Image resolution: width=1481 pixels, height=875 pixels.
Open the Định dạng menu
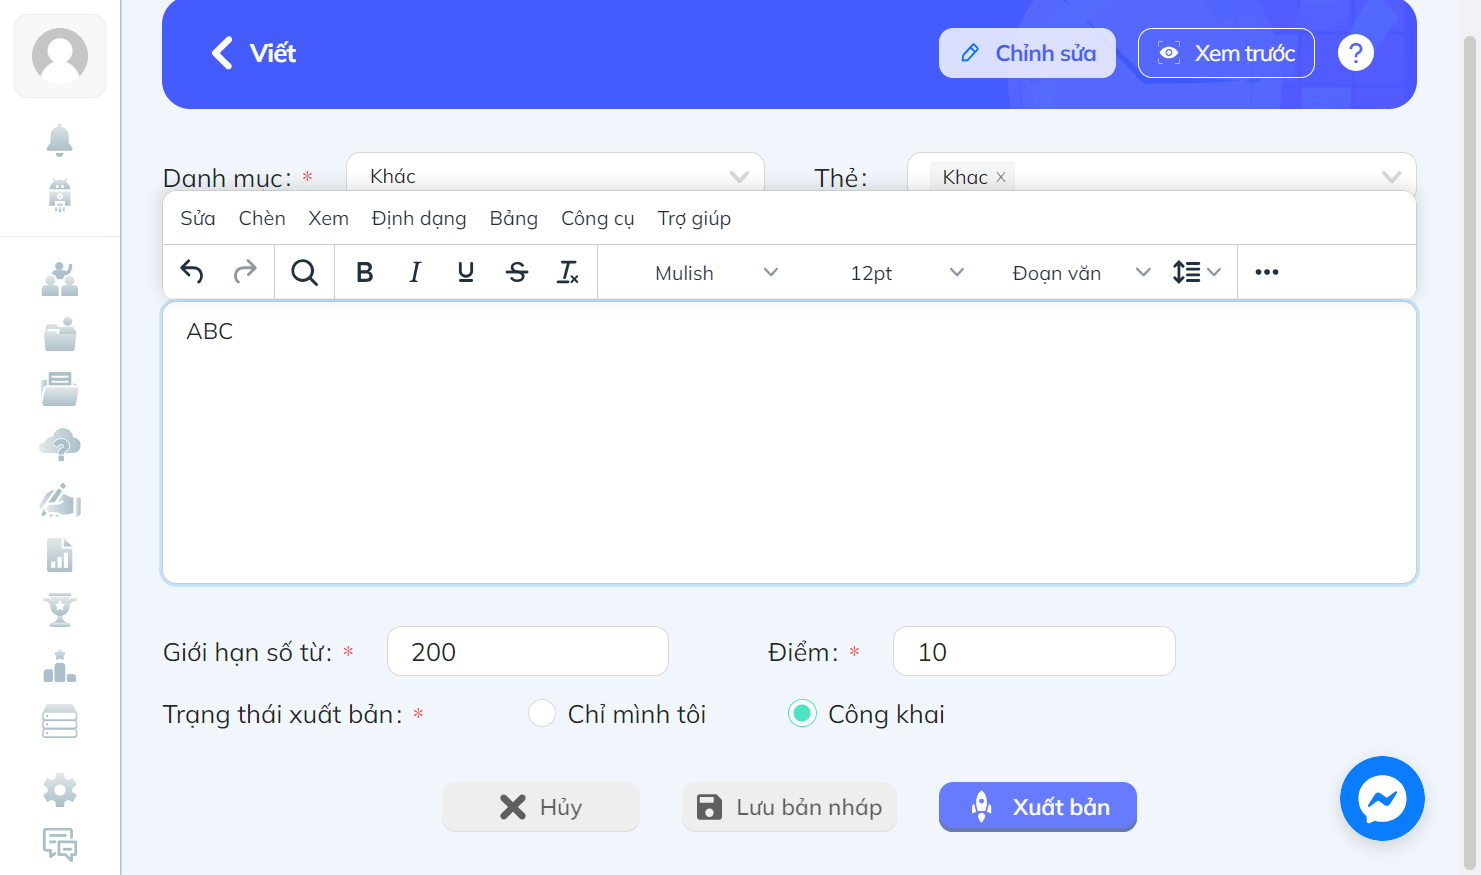[x=419, y=218]
